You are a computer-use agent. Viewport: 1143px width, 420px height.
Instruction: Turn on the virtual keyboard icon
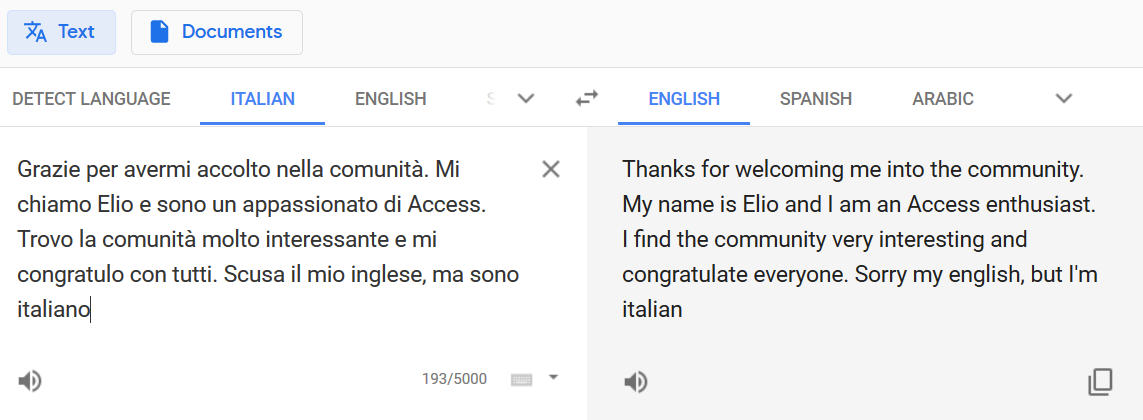point(522,379)
